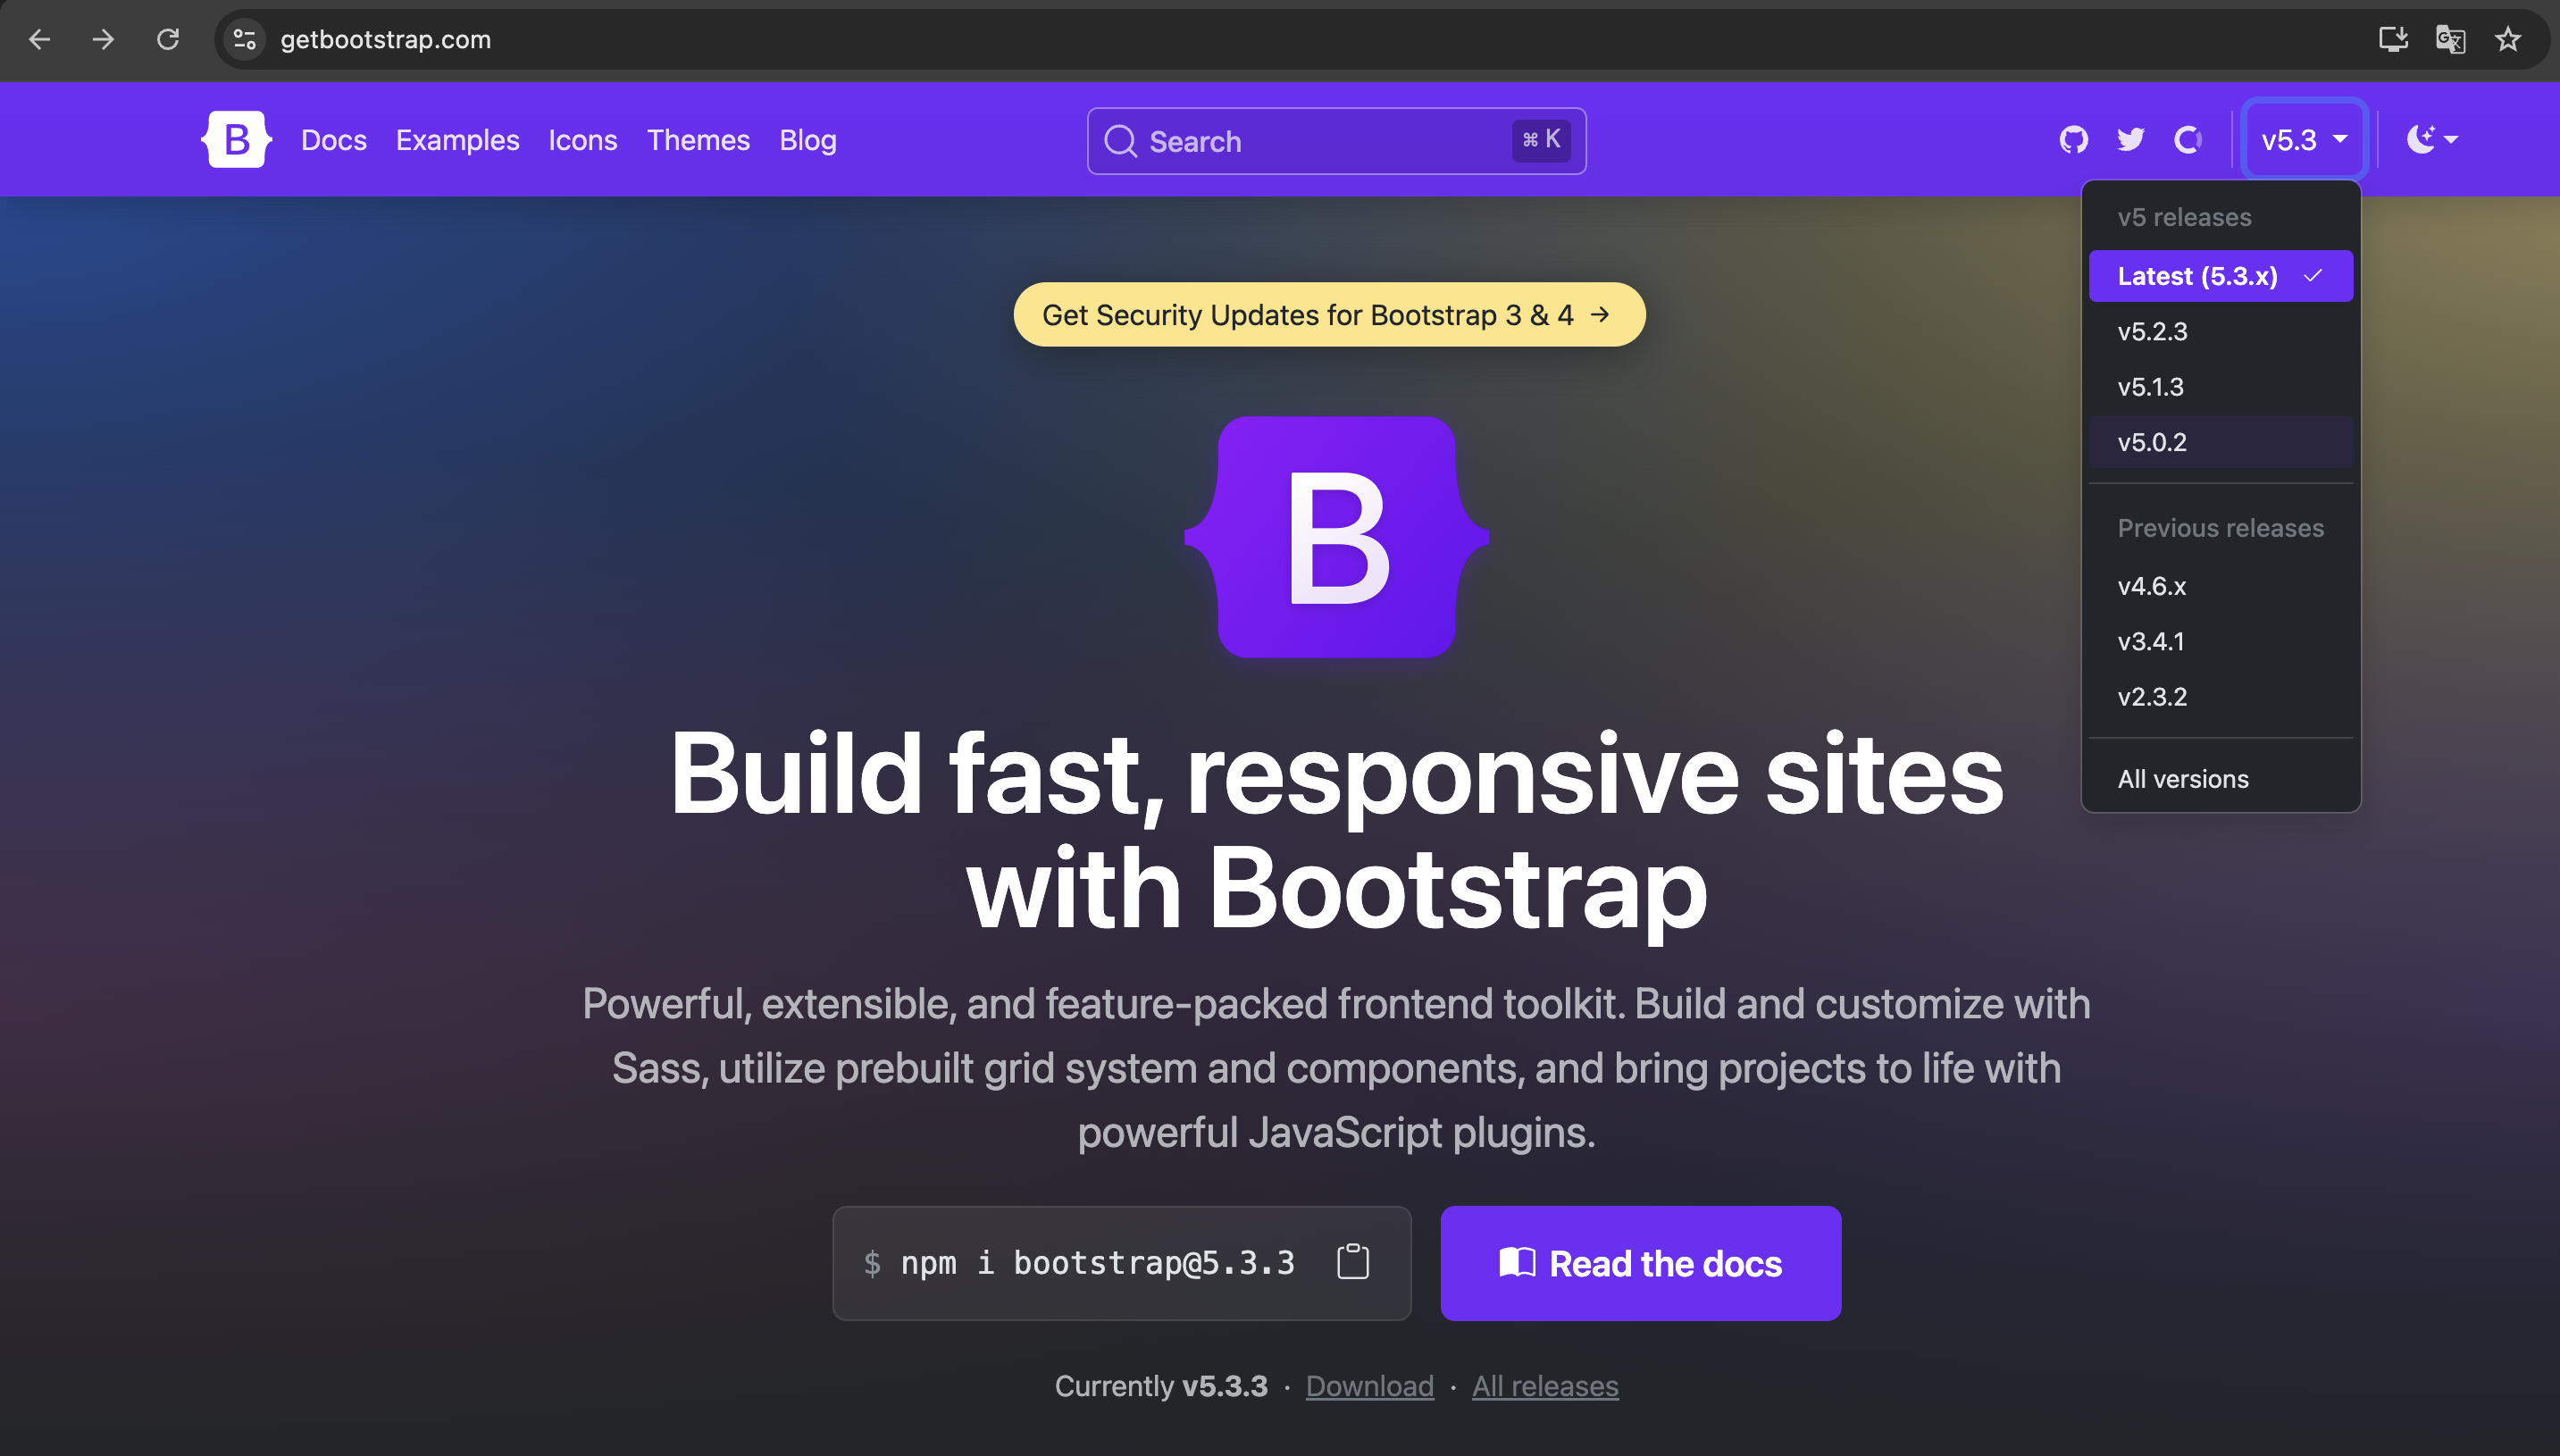Click the translate page icon
The height and width of the screenshot is (1456, 2560).
click(x=2450, y=39)
